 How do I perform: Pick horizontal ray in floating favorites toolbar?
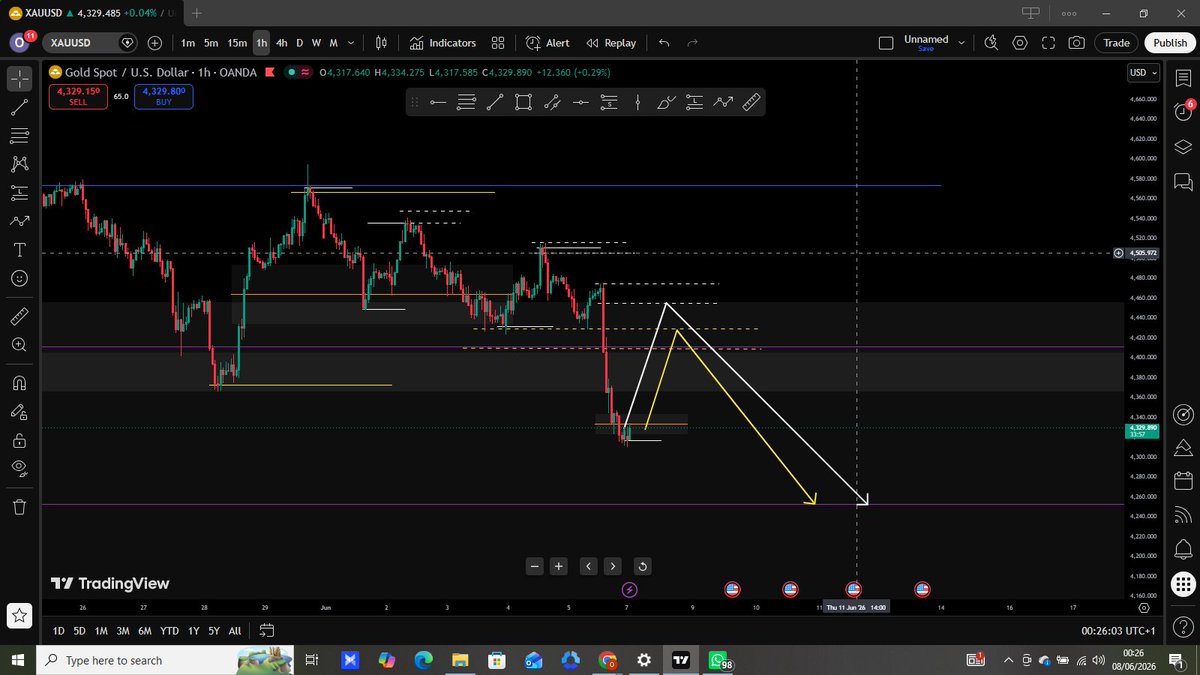point(437,101)
